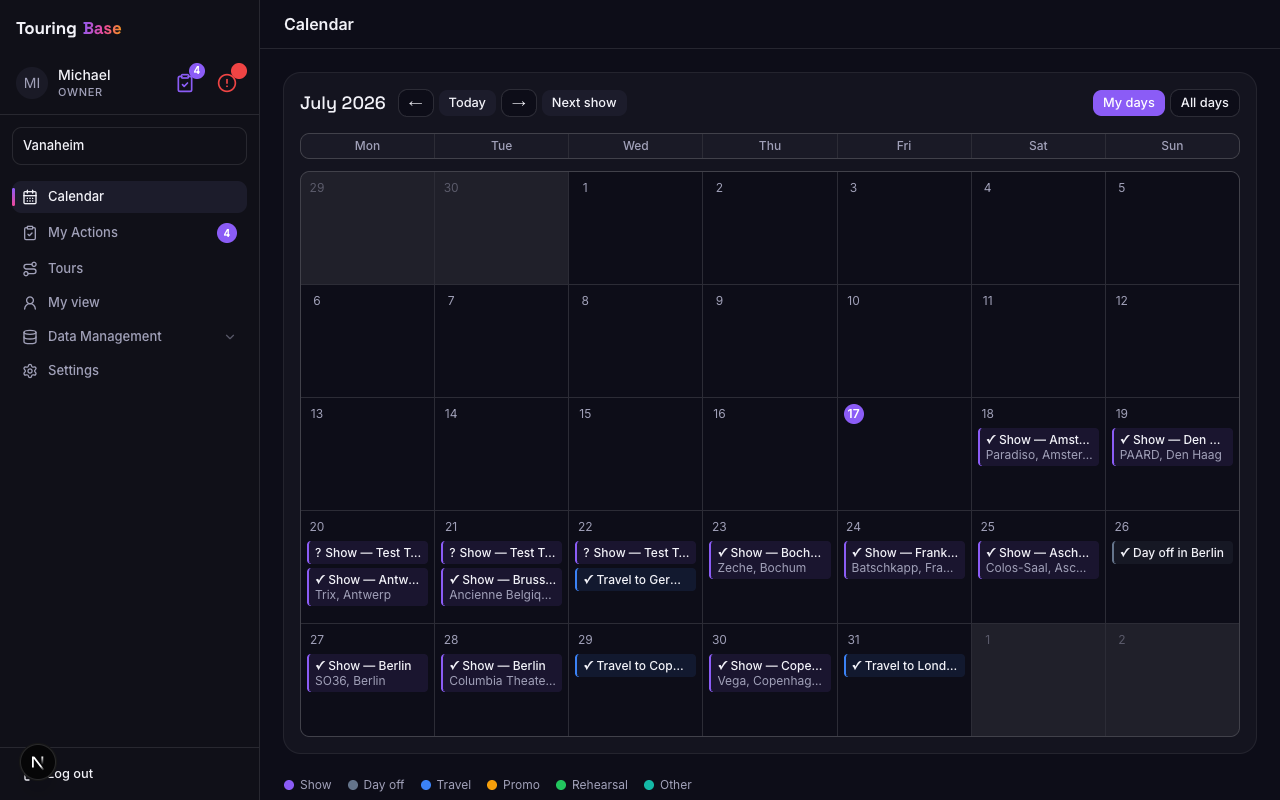
Task: Open Show Amsterdam at Paradiso event
Action: coord(1038,447)
